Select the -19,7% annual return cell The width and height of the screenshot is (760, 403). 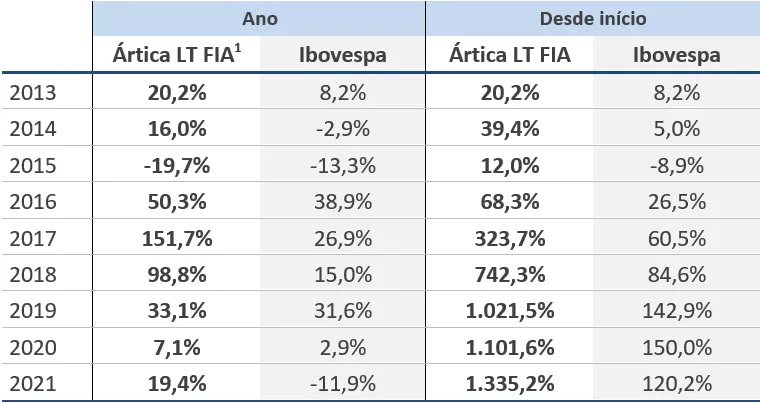pyautogui.click(x=176, y=166)
